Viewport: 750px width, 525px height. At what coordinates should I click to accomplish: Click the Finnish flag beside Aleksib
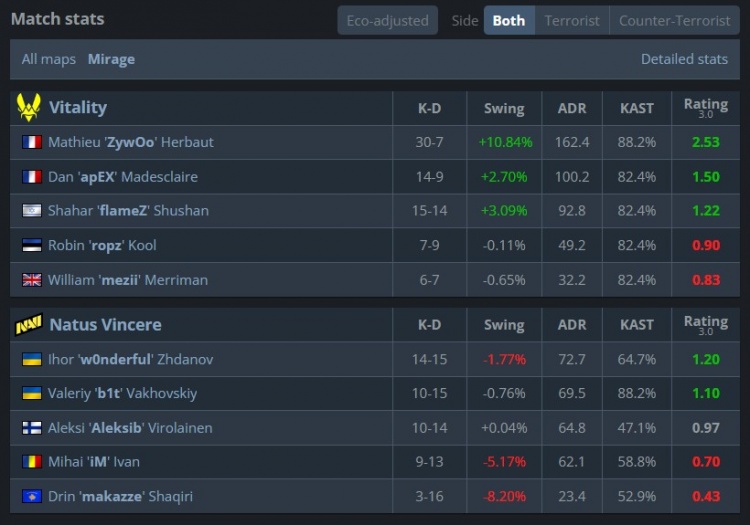click(x=31, y=428)
